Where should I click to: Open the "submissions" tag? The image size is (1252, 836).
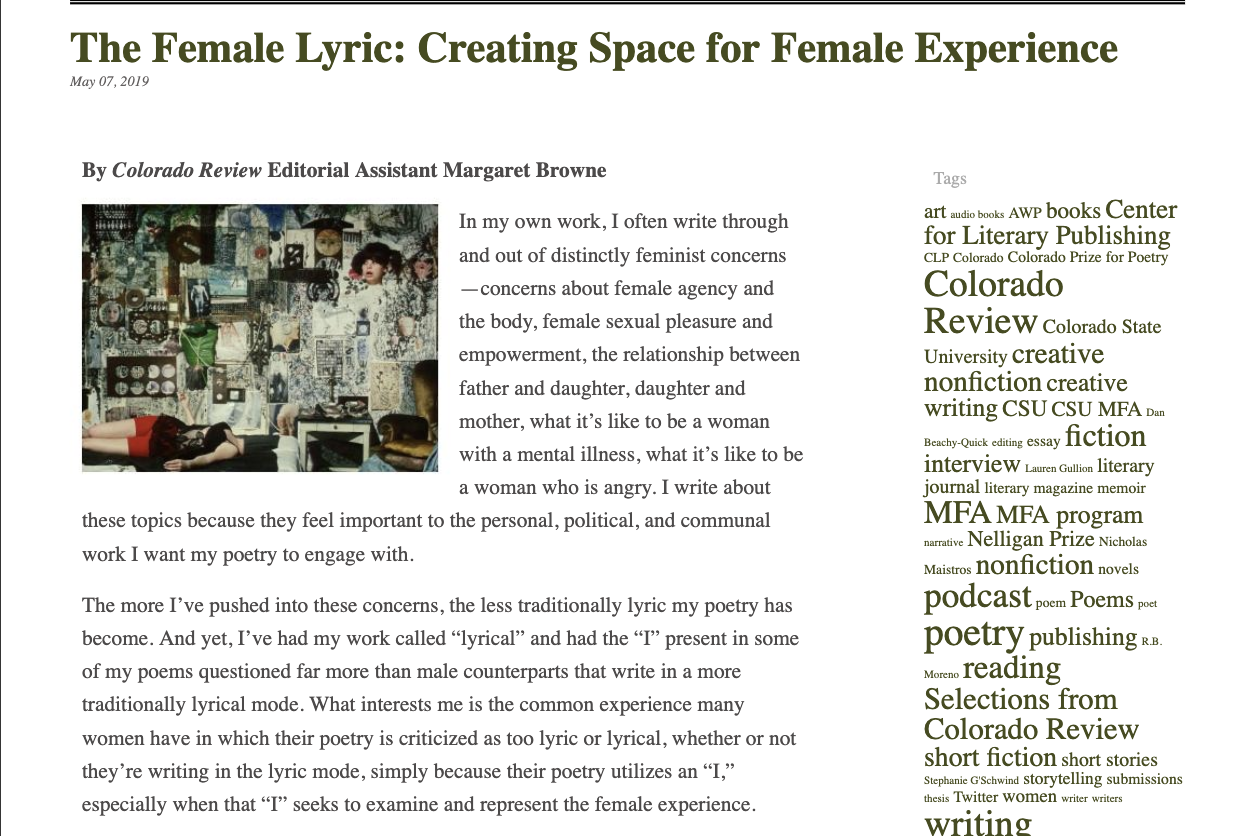(x=1144, y=779)
